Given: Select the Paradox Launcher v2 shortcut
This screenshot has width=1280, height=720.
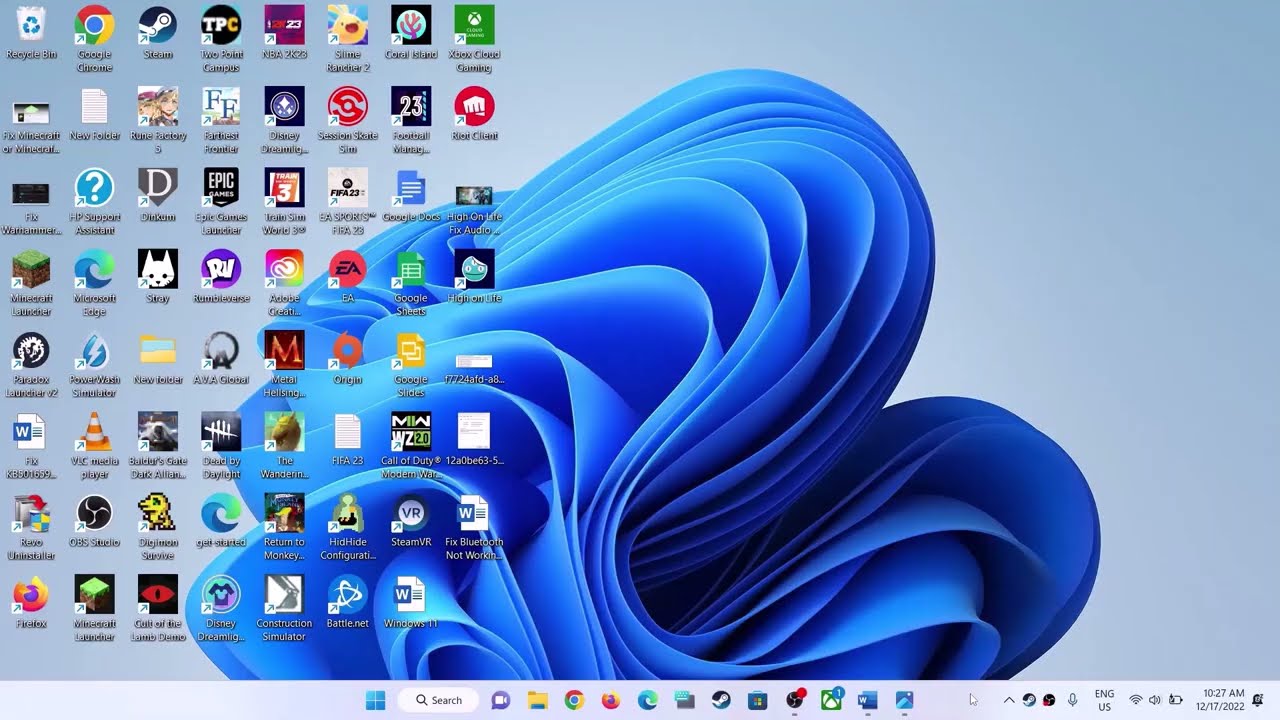Looking at the screenshot, I should 31,365.
